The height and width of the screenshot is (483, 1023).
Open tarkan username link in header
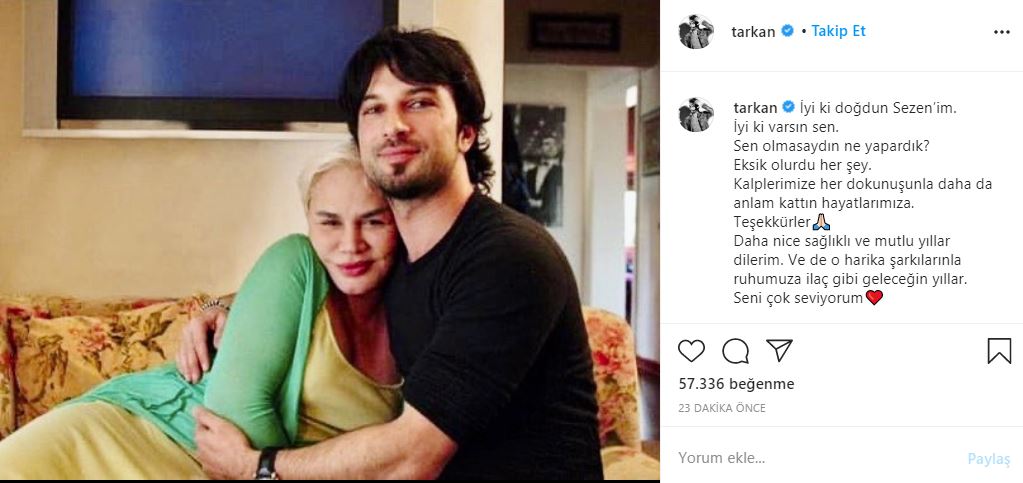click(x=754, y=31)
